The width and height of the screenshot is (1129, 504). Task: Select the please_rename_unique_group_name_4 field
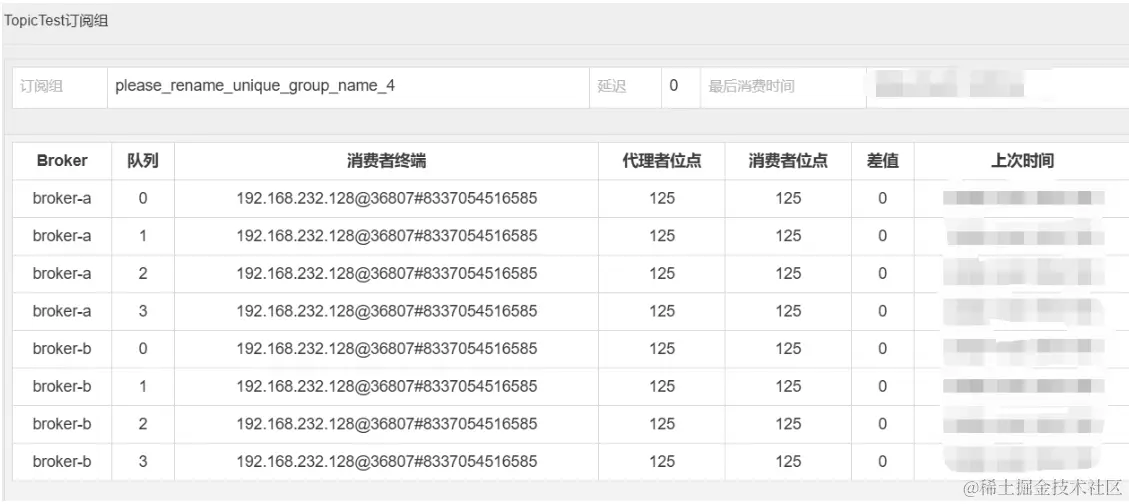click(x=348, y=87)
